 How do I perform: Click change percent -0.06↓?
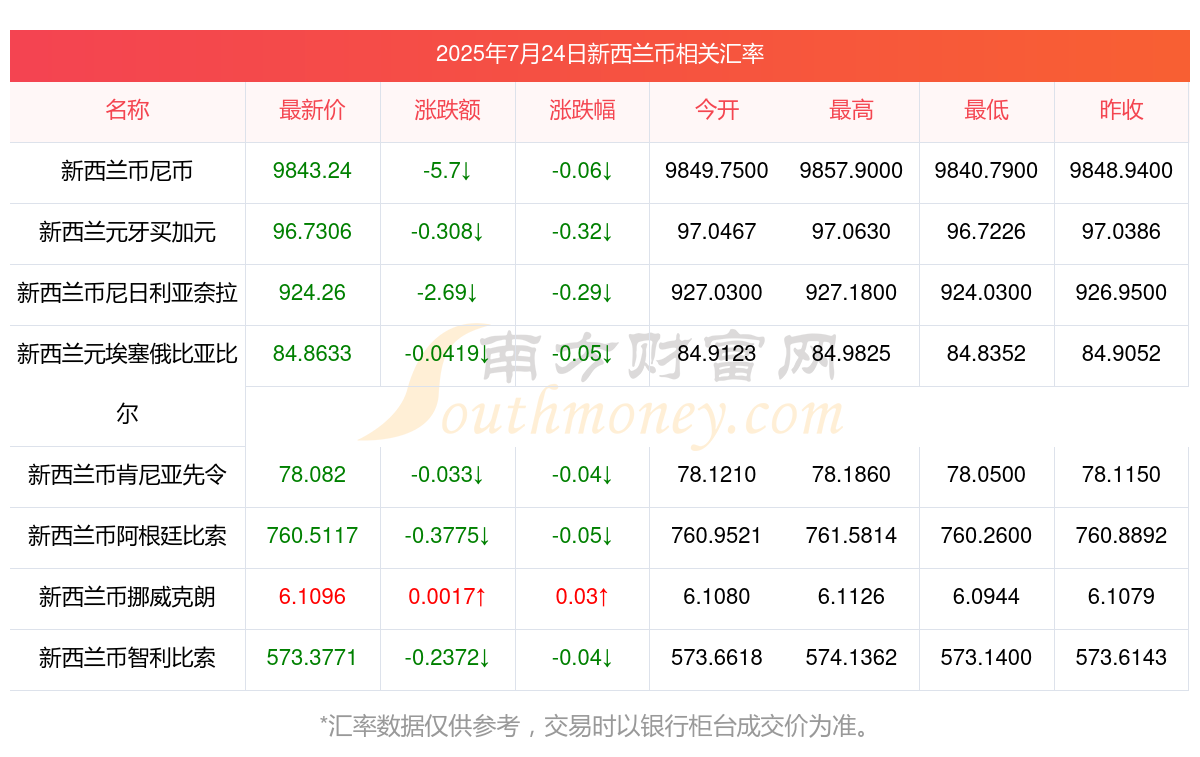582,171
